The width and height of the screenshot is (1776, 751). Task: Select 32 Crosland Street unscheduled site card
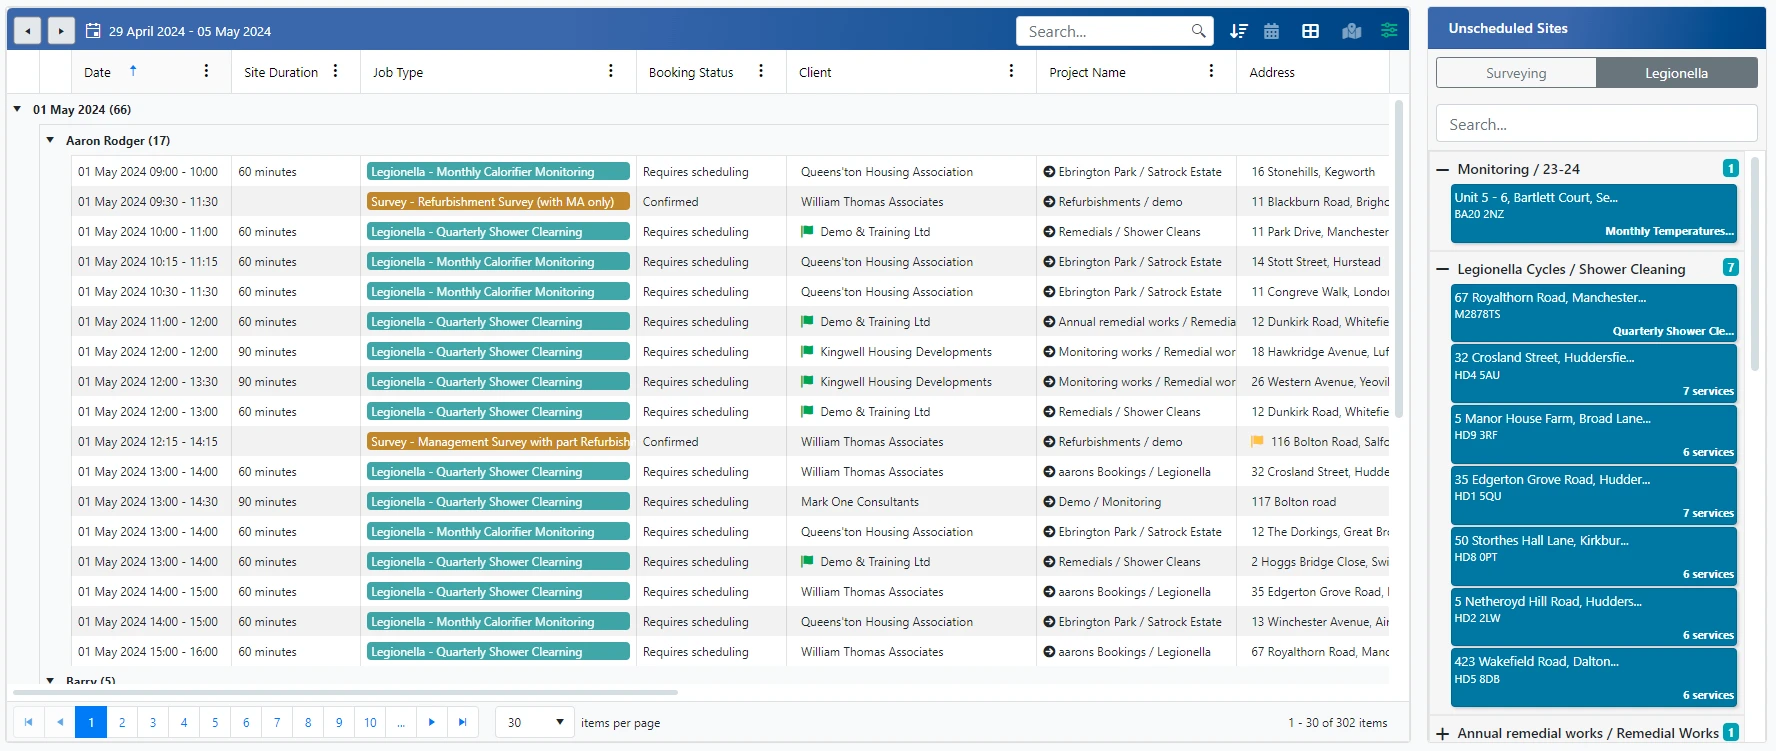[x=1593, y=373]
